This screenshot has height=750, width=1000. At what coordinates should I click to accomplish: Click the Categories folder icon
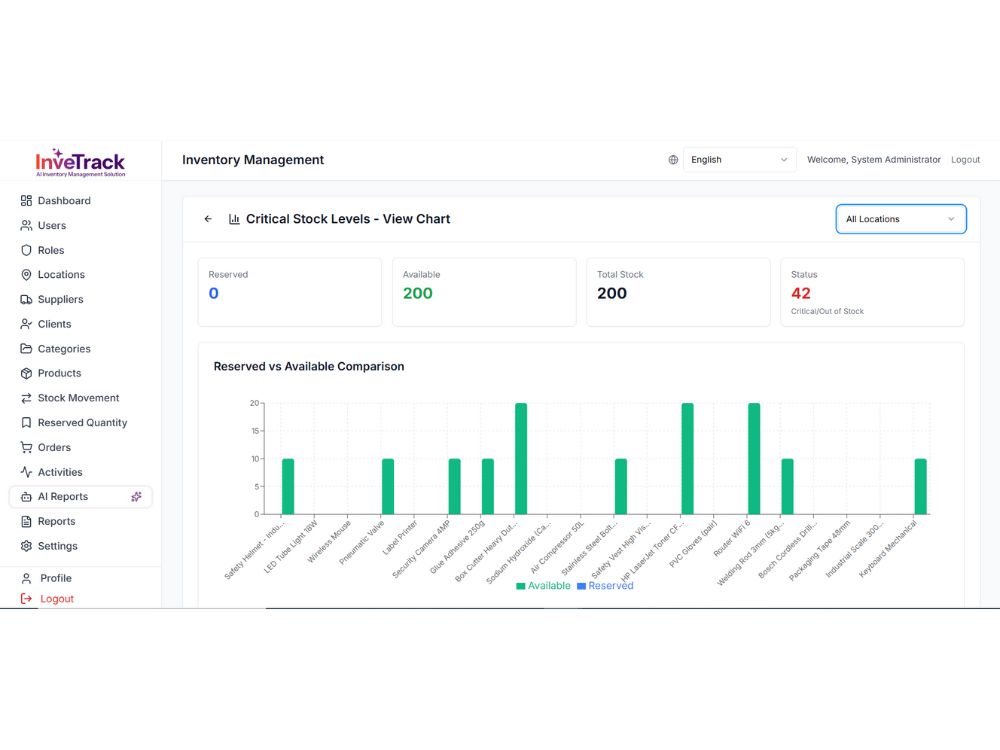click(x=26, y=349)
